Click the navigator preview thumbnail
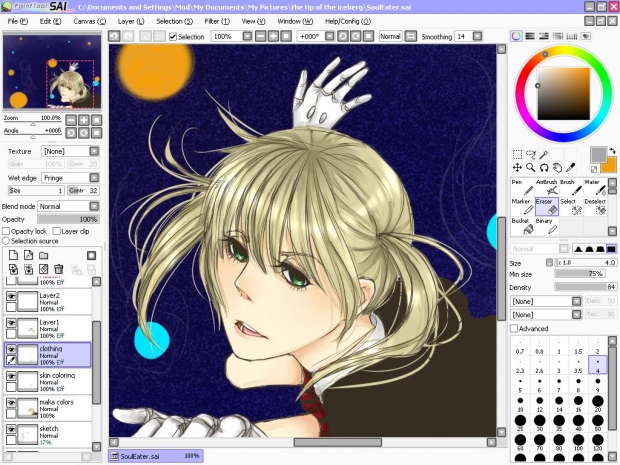This screenshot has width=620, height=465. 52,72
